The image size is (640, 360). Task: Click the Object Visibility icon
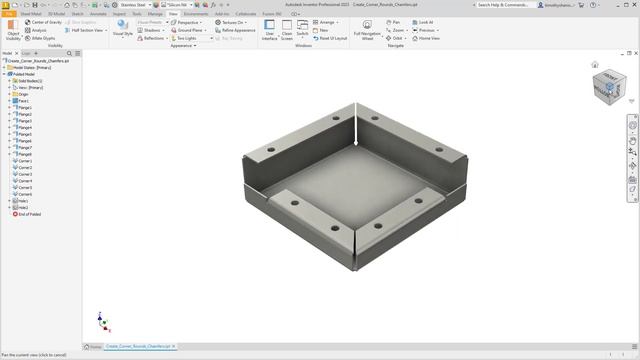tap(13, 30)
